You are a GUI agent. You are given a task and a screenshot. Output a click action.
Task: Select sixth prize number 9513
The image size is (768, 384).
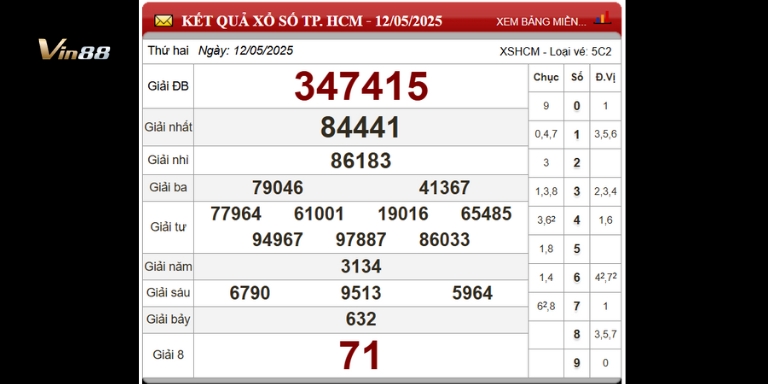point(361,293)
